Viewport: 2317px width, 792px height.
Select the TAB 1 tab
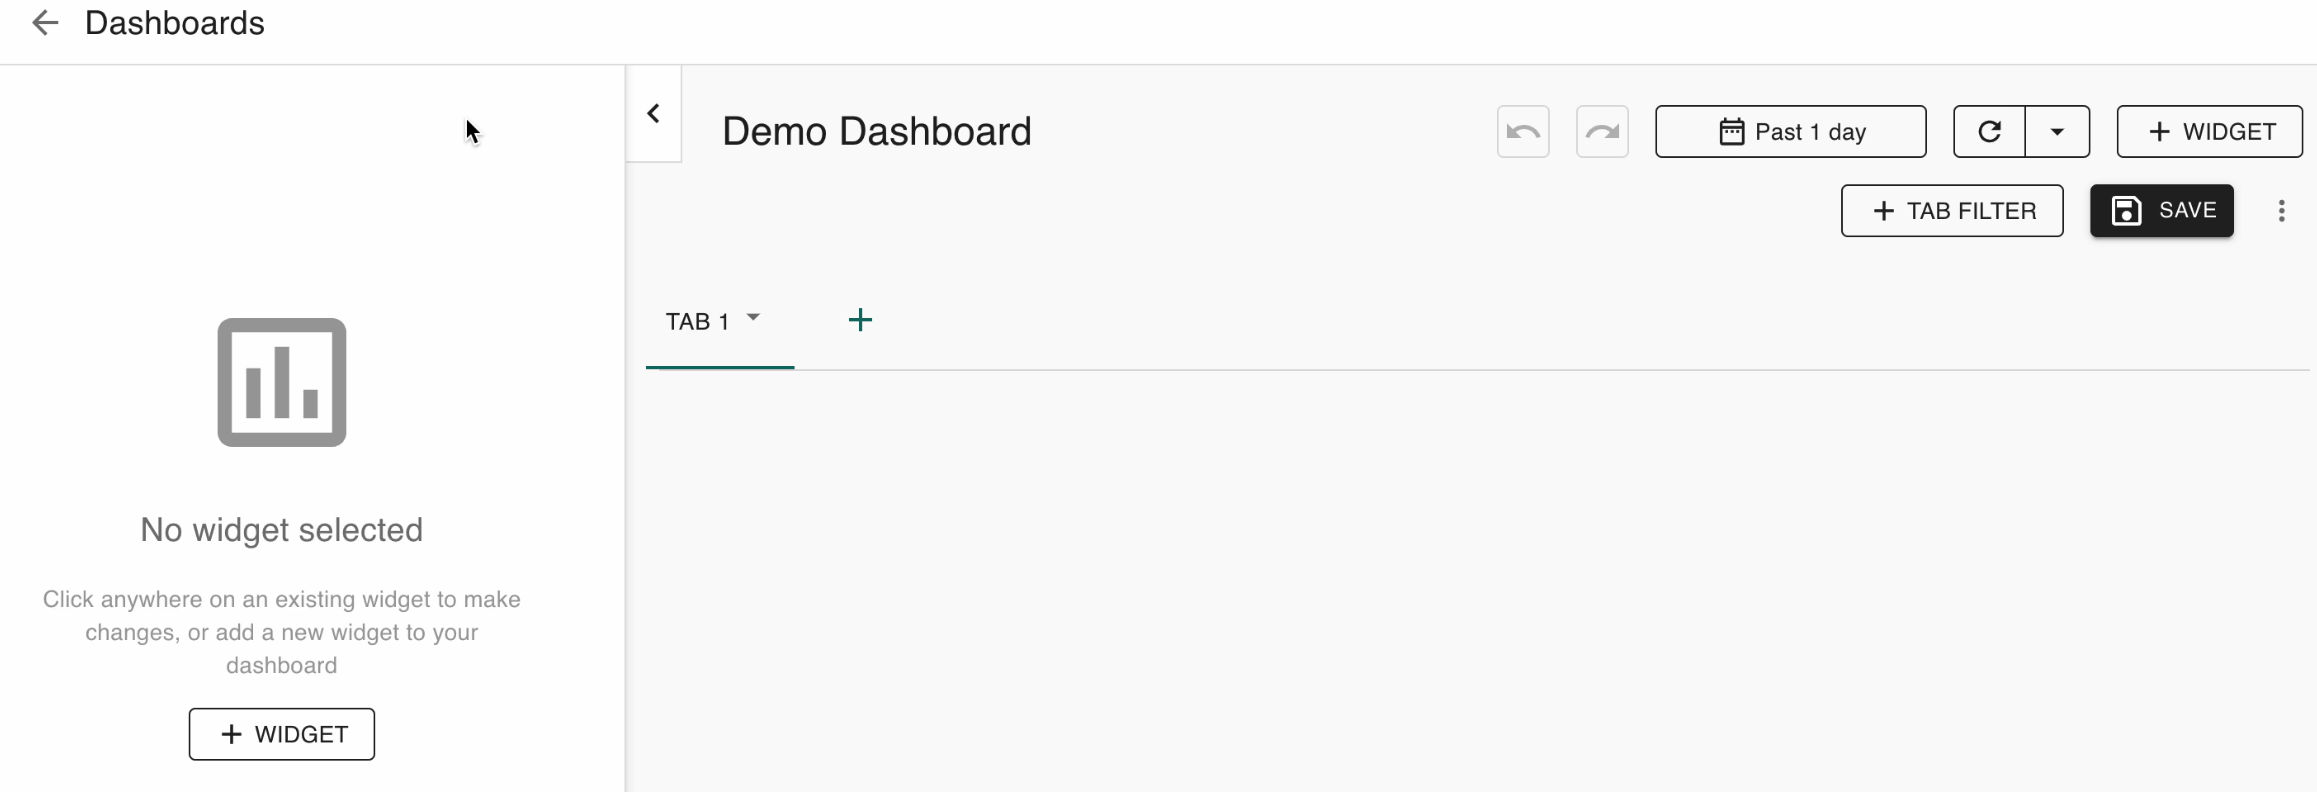tap(697, 322)
